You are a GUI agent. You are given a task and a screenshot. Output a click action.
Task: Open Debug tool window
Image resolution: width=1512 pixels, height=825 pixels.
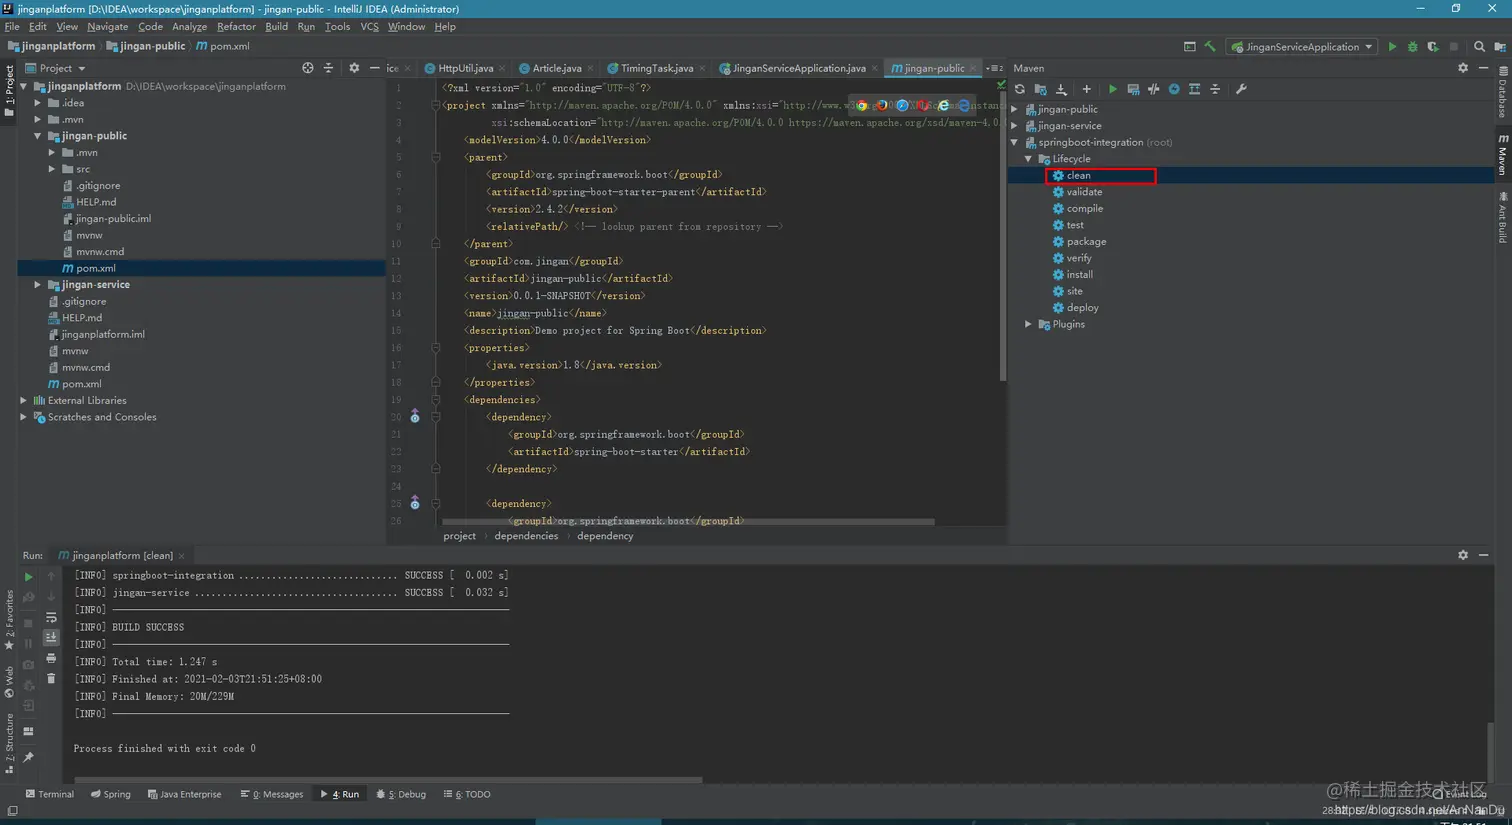pos(401,794)
